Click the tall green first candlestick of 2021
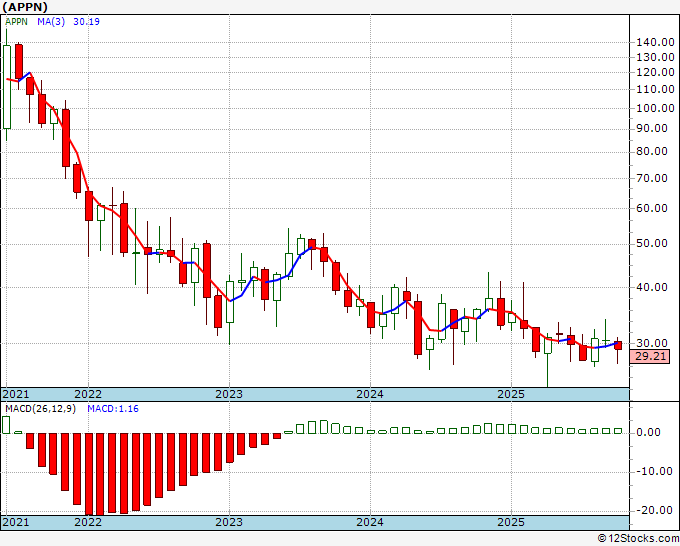 point(7,87)
